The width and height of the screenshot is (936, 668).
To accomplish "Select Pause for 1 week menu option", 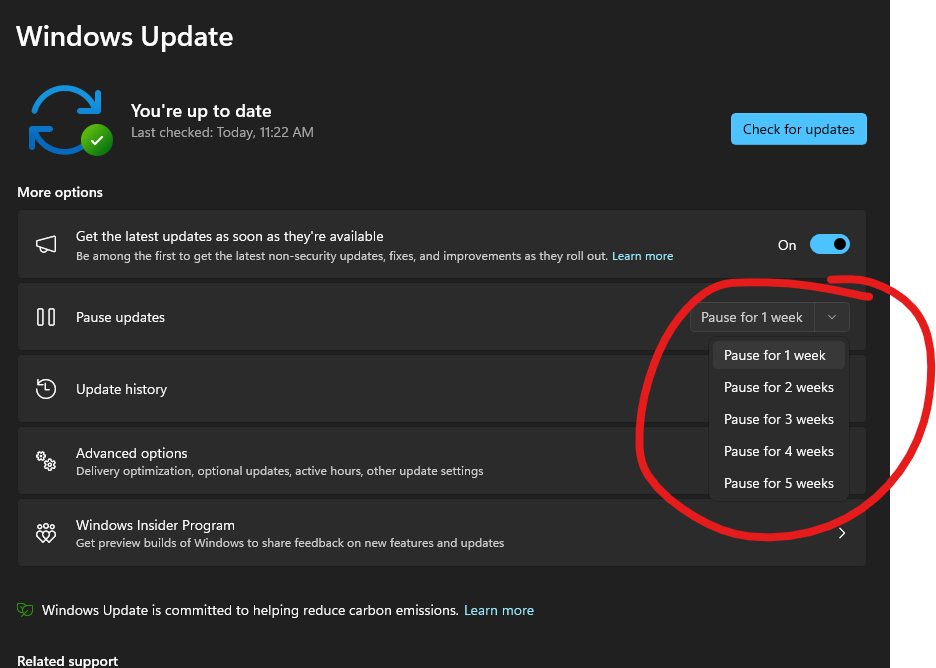I will tap(778, 355).
